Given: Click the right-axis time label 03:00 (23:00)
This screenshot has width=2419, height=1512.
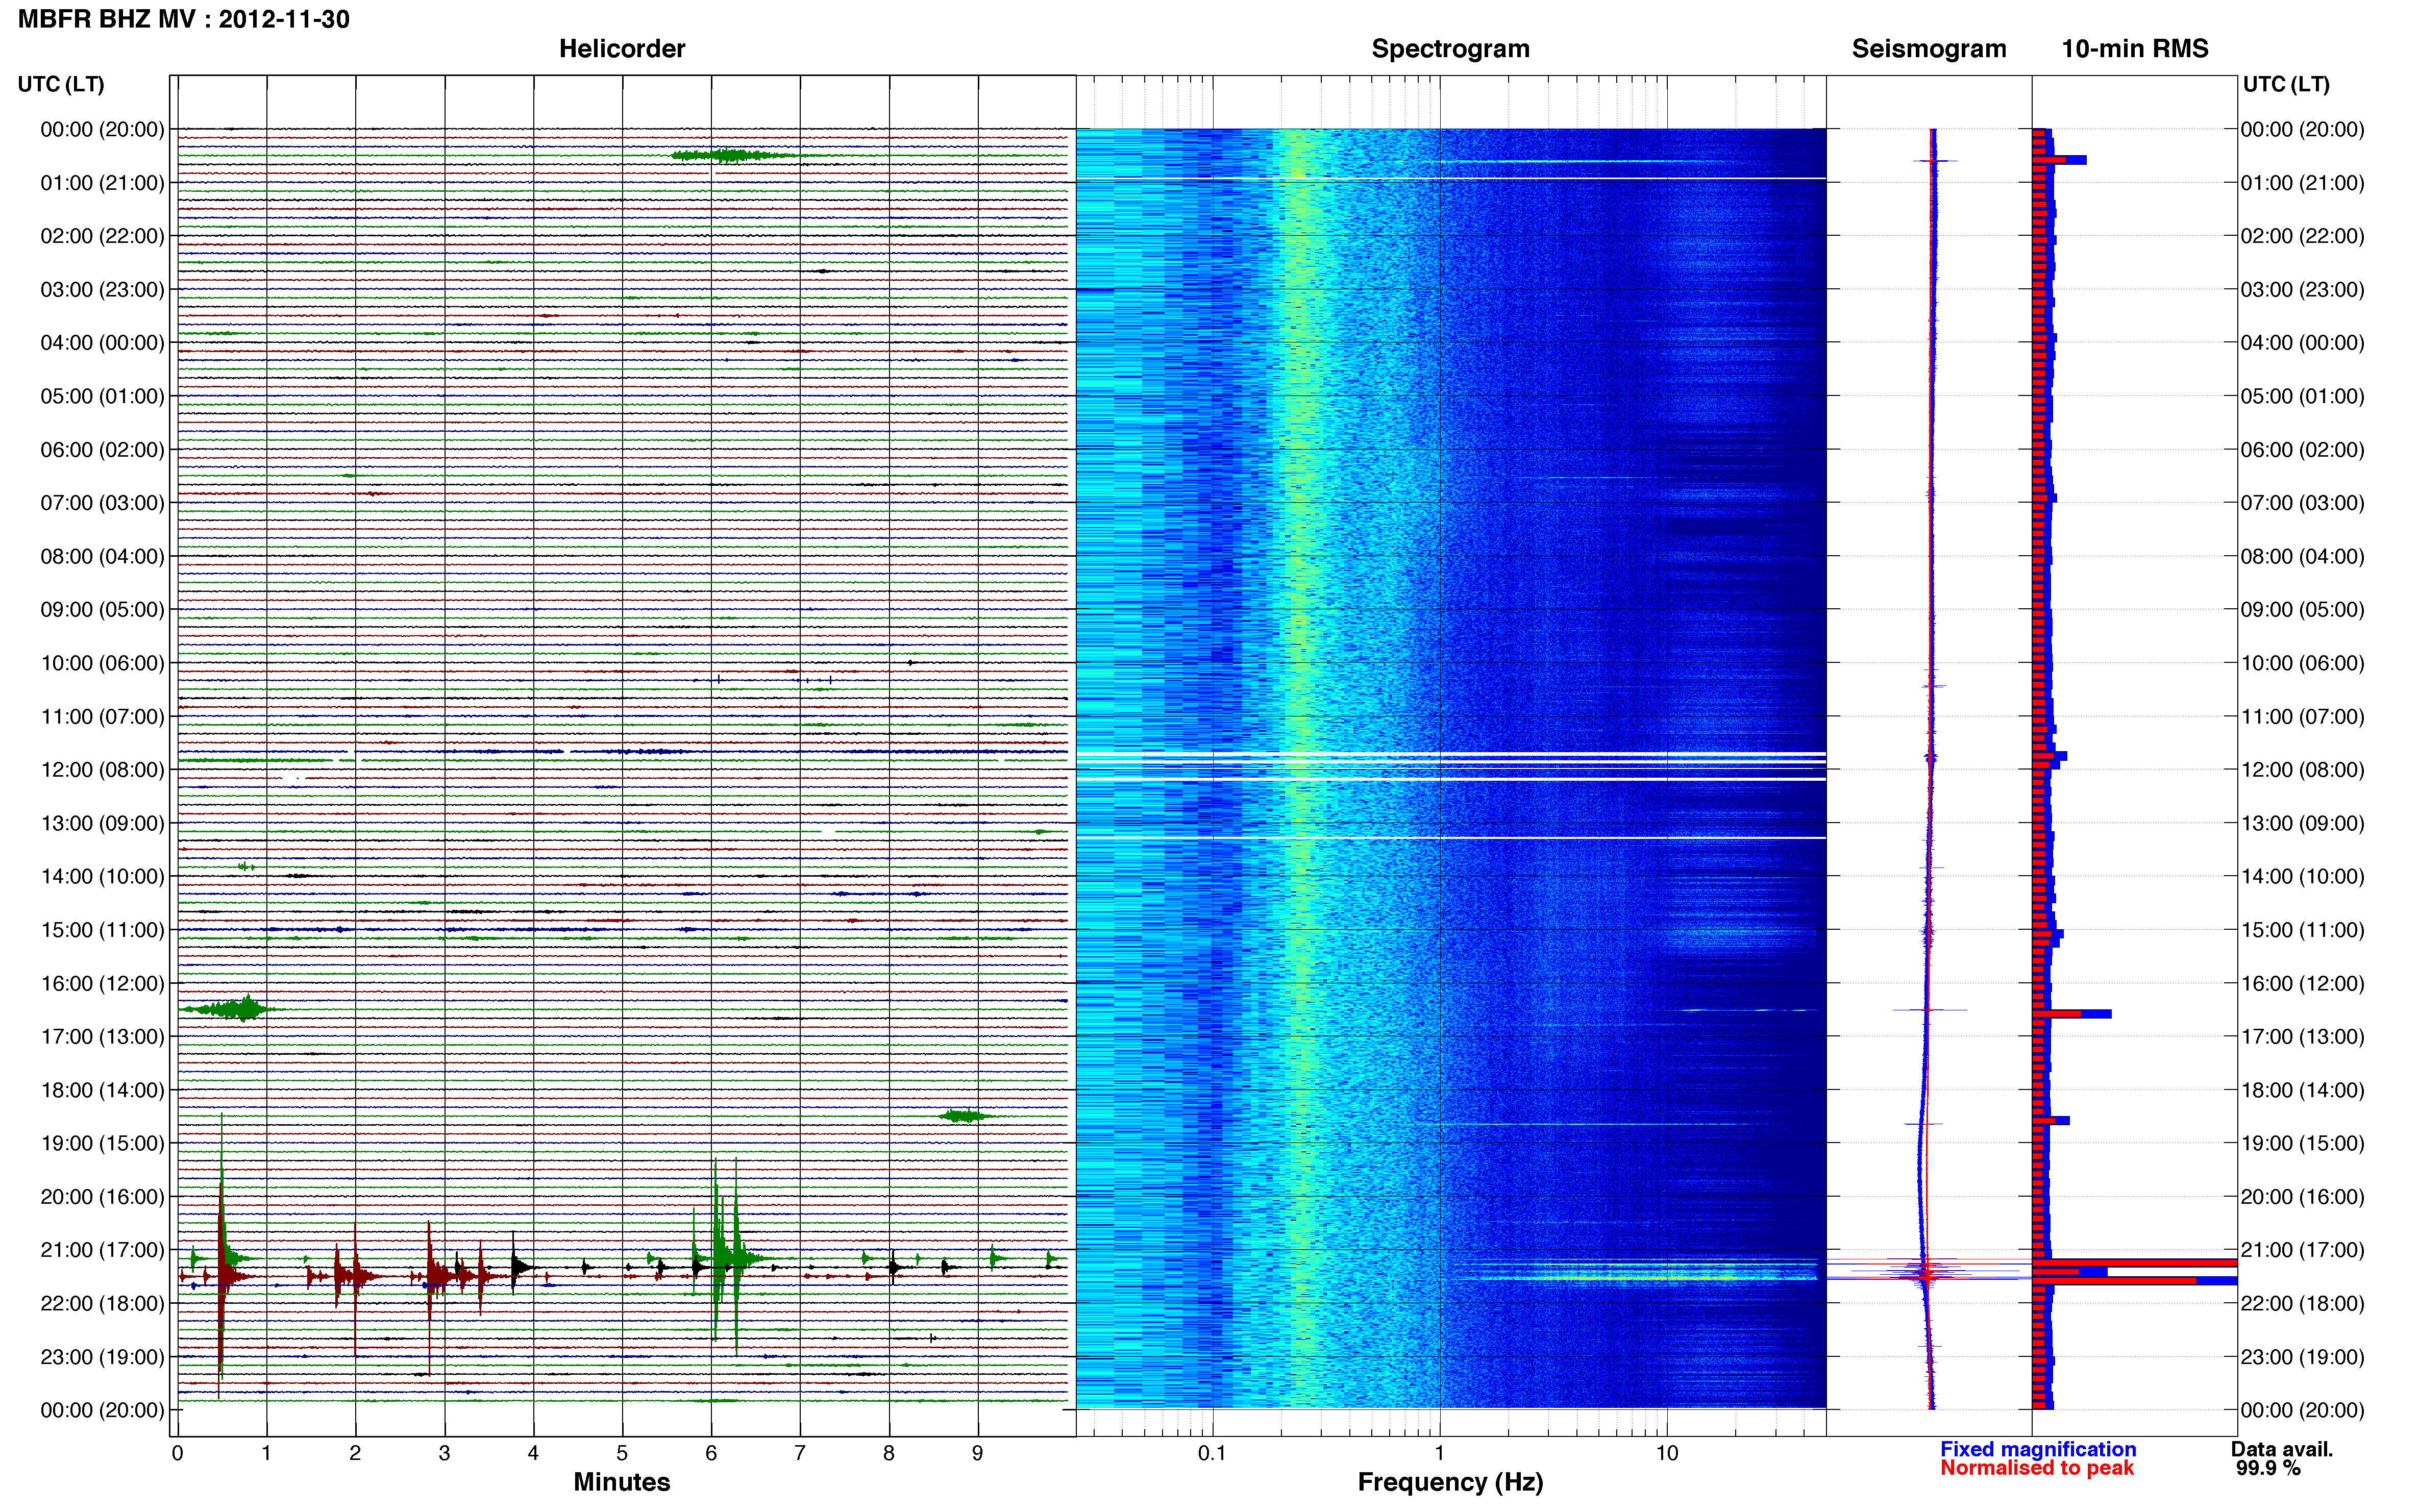Looking at the screenshot, I should (x=2303, y=290).
